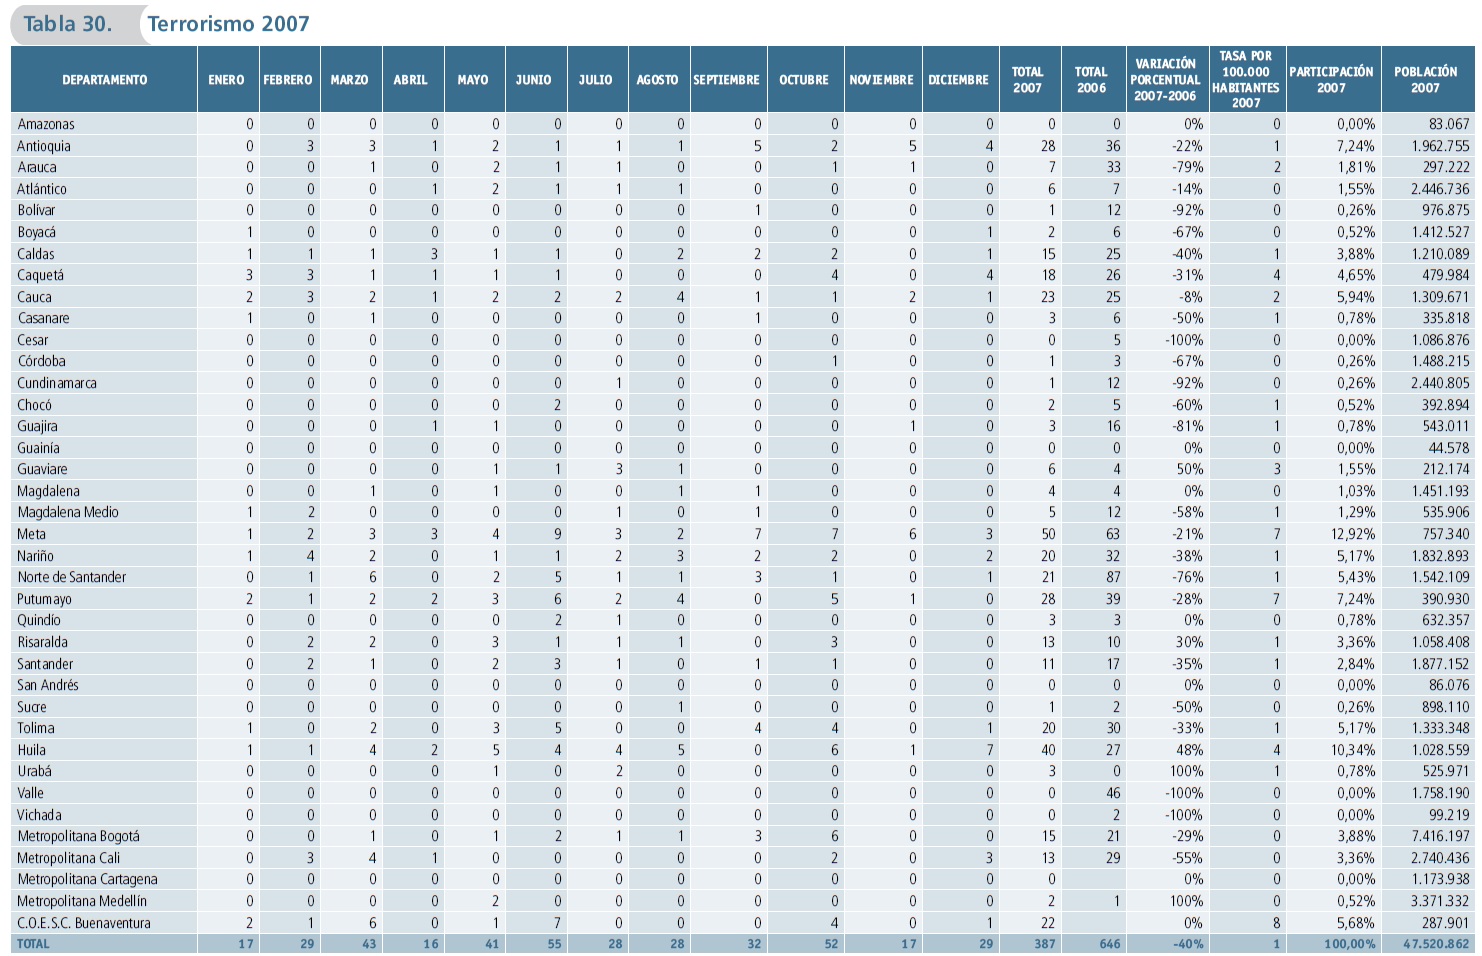Click the VARIACIÓN PORCENTUAL 2007-2006 header
The width and height of the screenshot is (1482, 956).
tap(1165, 80)
